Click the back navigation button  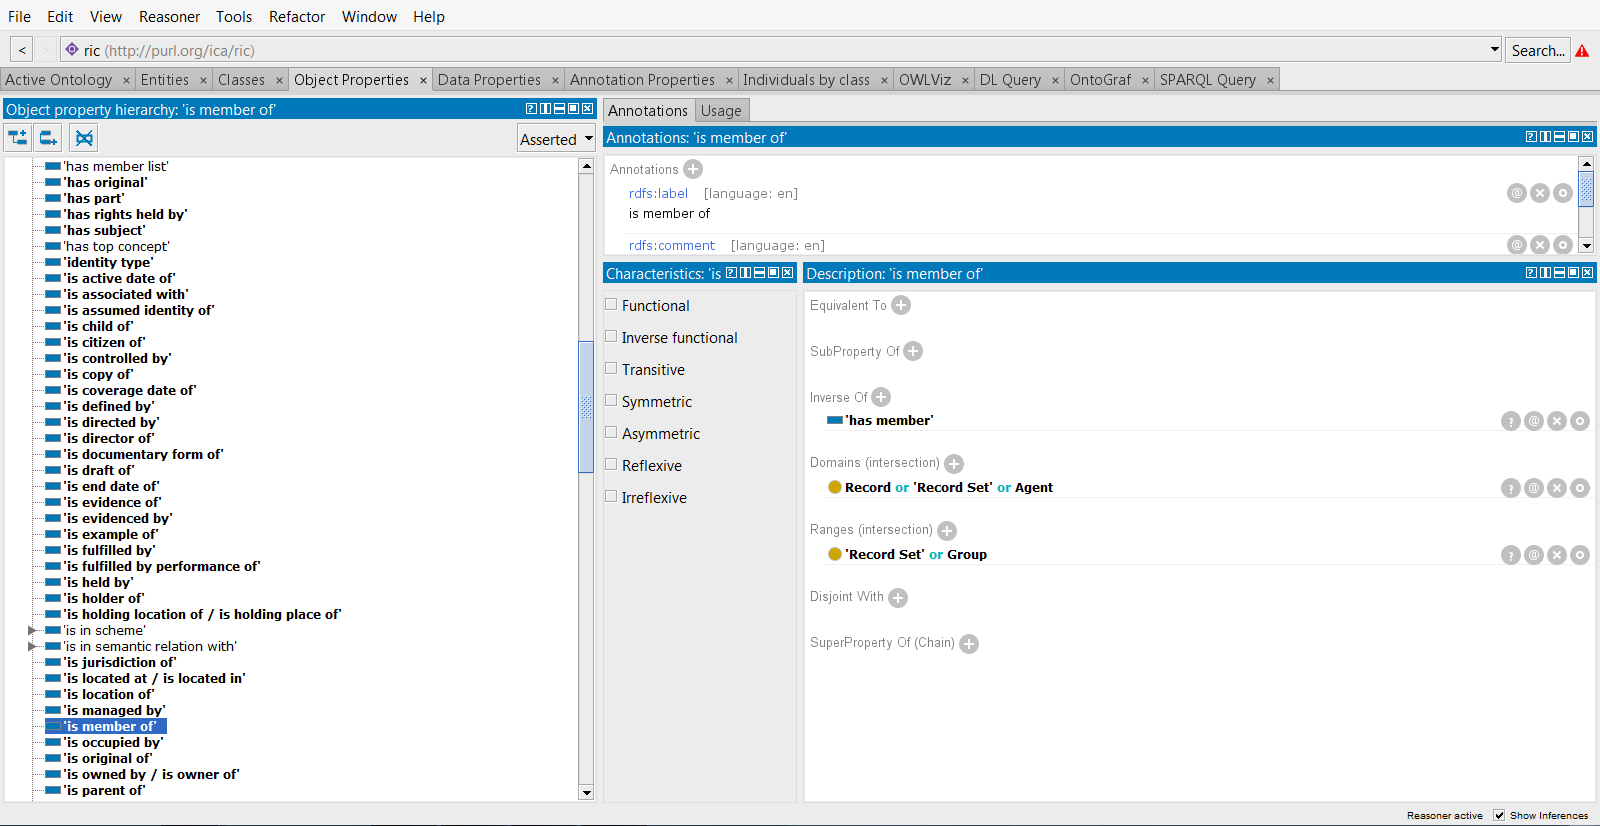[x=22, y=50]
